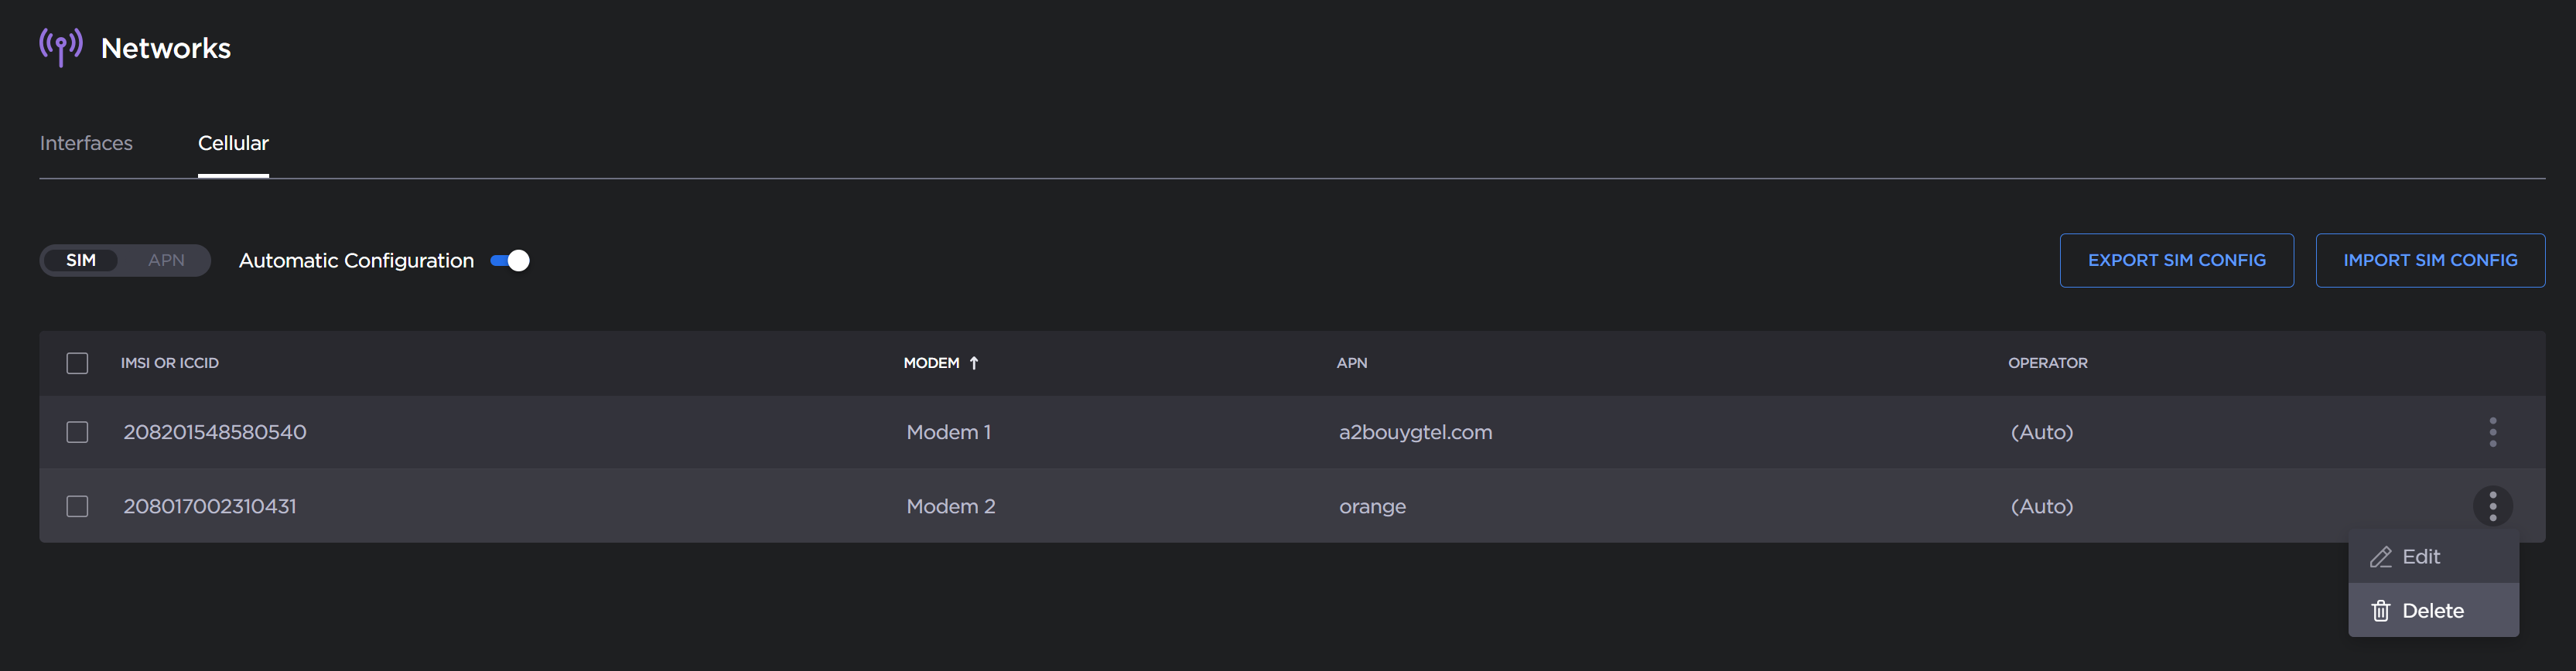The image size is (2576, 671).
Task: Select the SIM segment option
Action: pos(81,260)
